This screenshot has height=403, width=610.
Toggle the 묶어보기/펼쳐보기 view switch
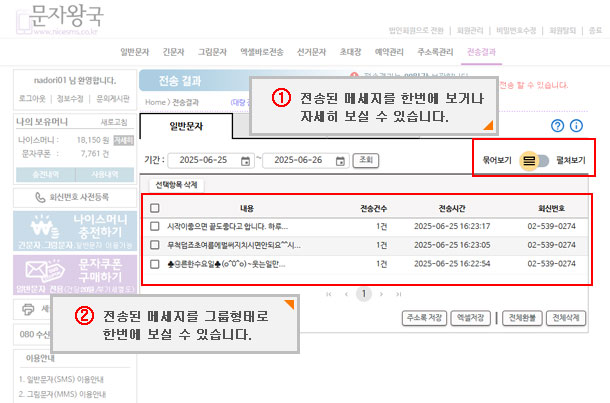pyautogui.click(x=532, y=159)
